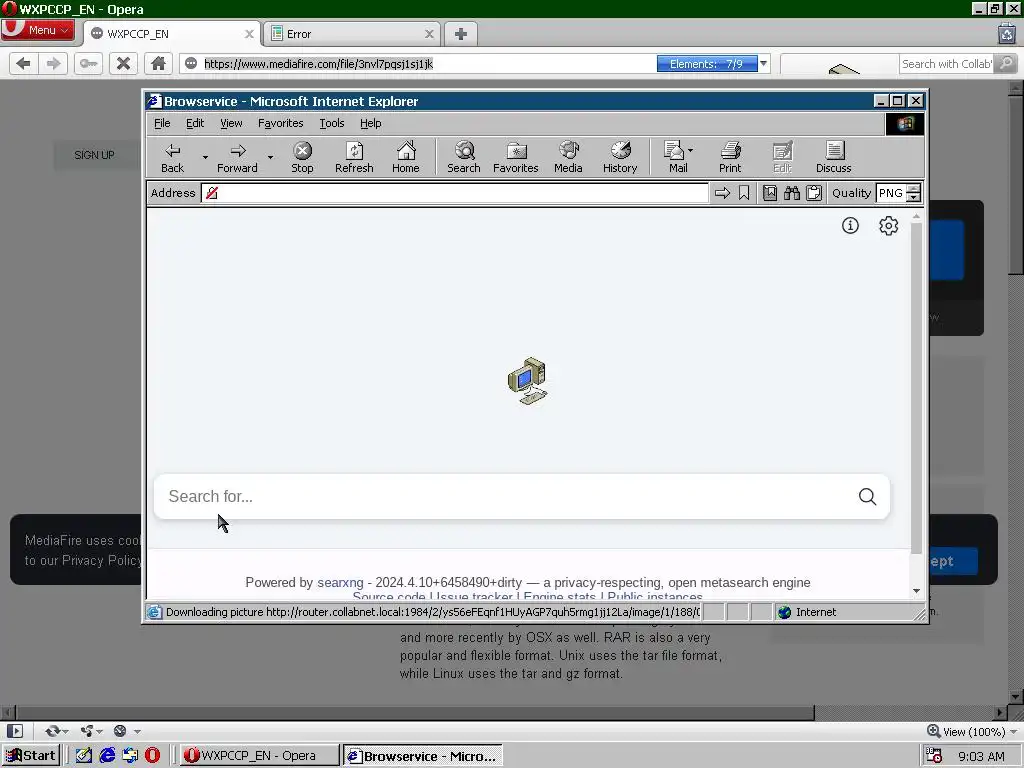Screen dimensions: 1024x768
Task: Open Opera's closed tabs trash icon
Action: click(1006, 33)
